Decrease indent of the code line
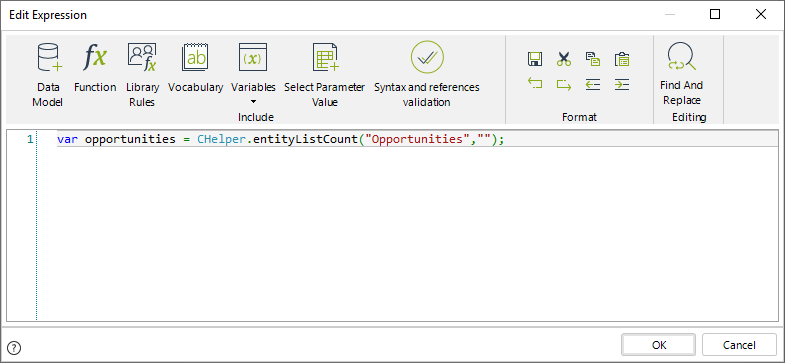This screenshot has width=785, height=363. pyautogui.click(x=593, y=84)
